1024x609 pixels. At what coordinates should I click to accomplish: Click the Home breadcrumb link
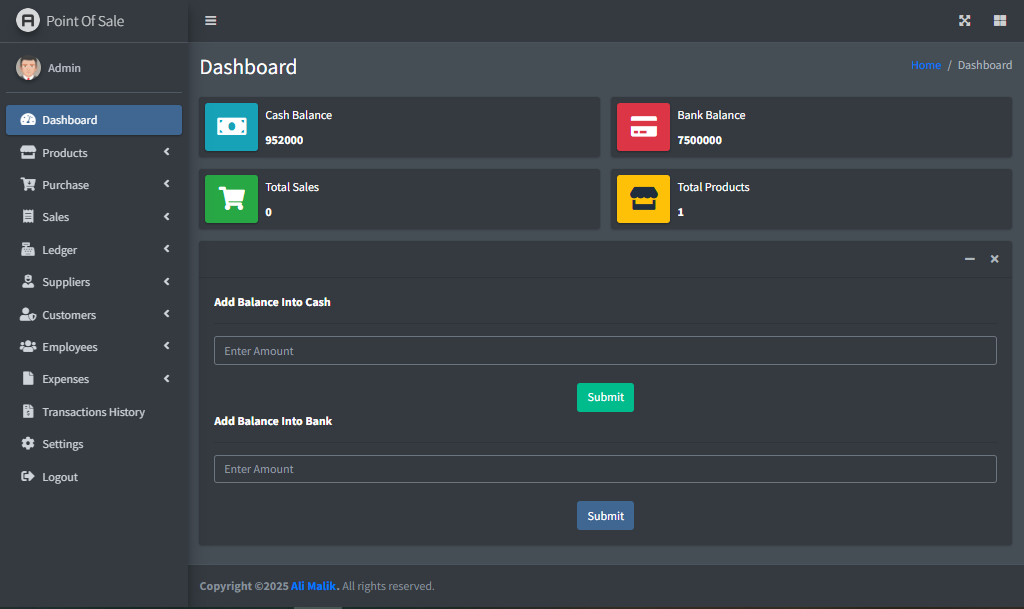(925, 65)
